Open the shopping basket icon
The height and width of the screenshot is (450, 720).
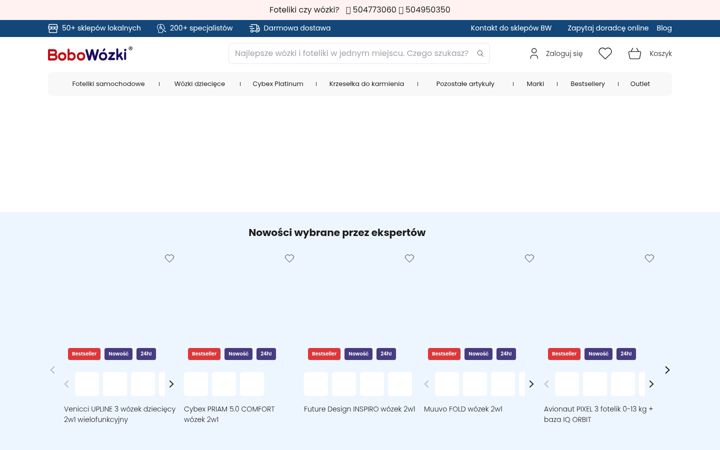[x=635, y=54]
